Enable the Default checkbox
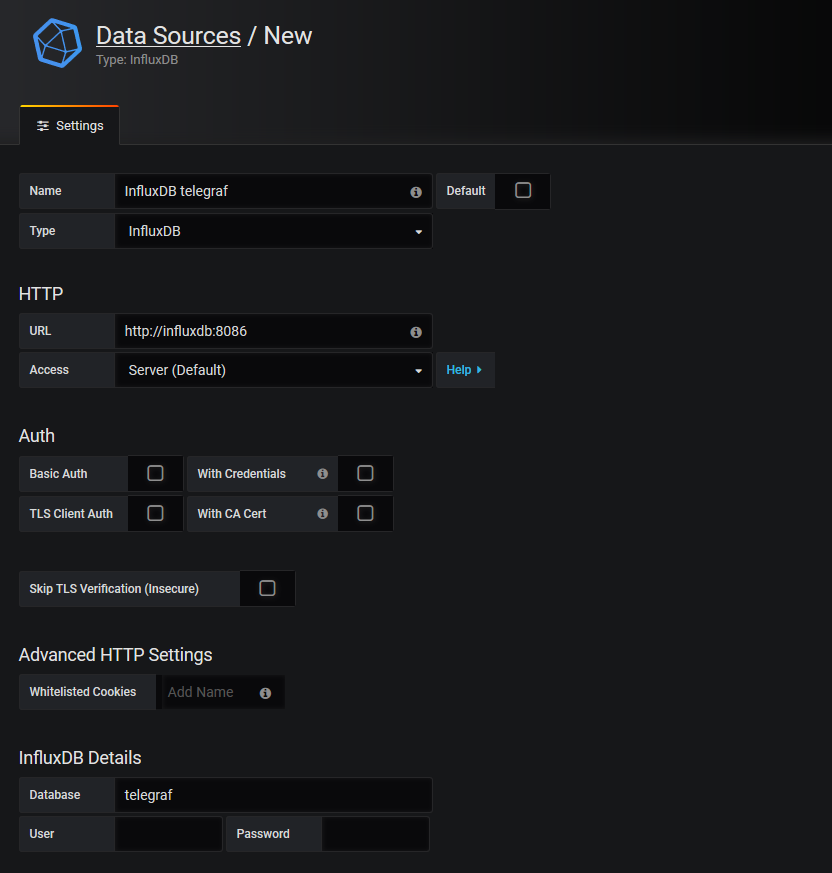 point(523,190)
